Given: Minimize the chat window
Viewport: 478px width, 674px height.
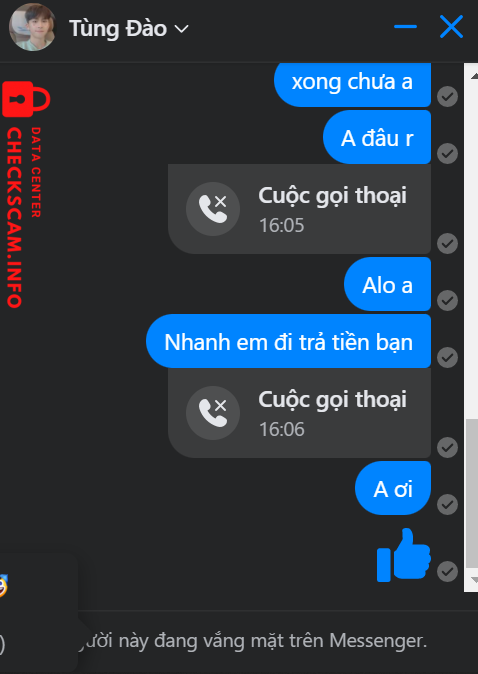Looking at the screenshot, I should [405, 27].
